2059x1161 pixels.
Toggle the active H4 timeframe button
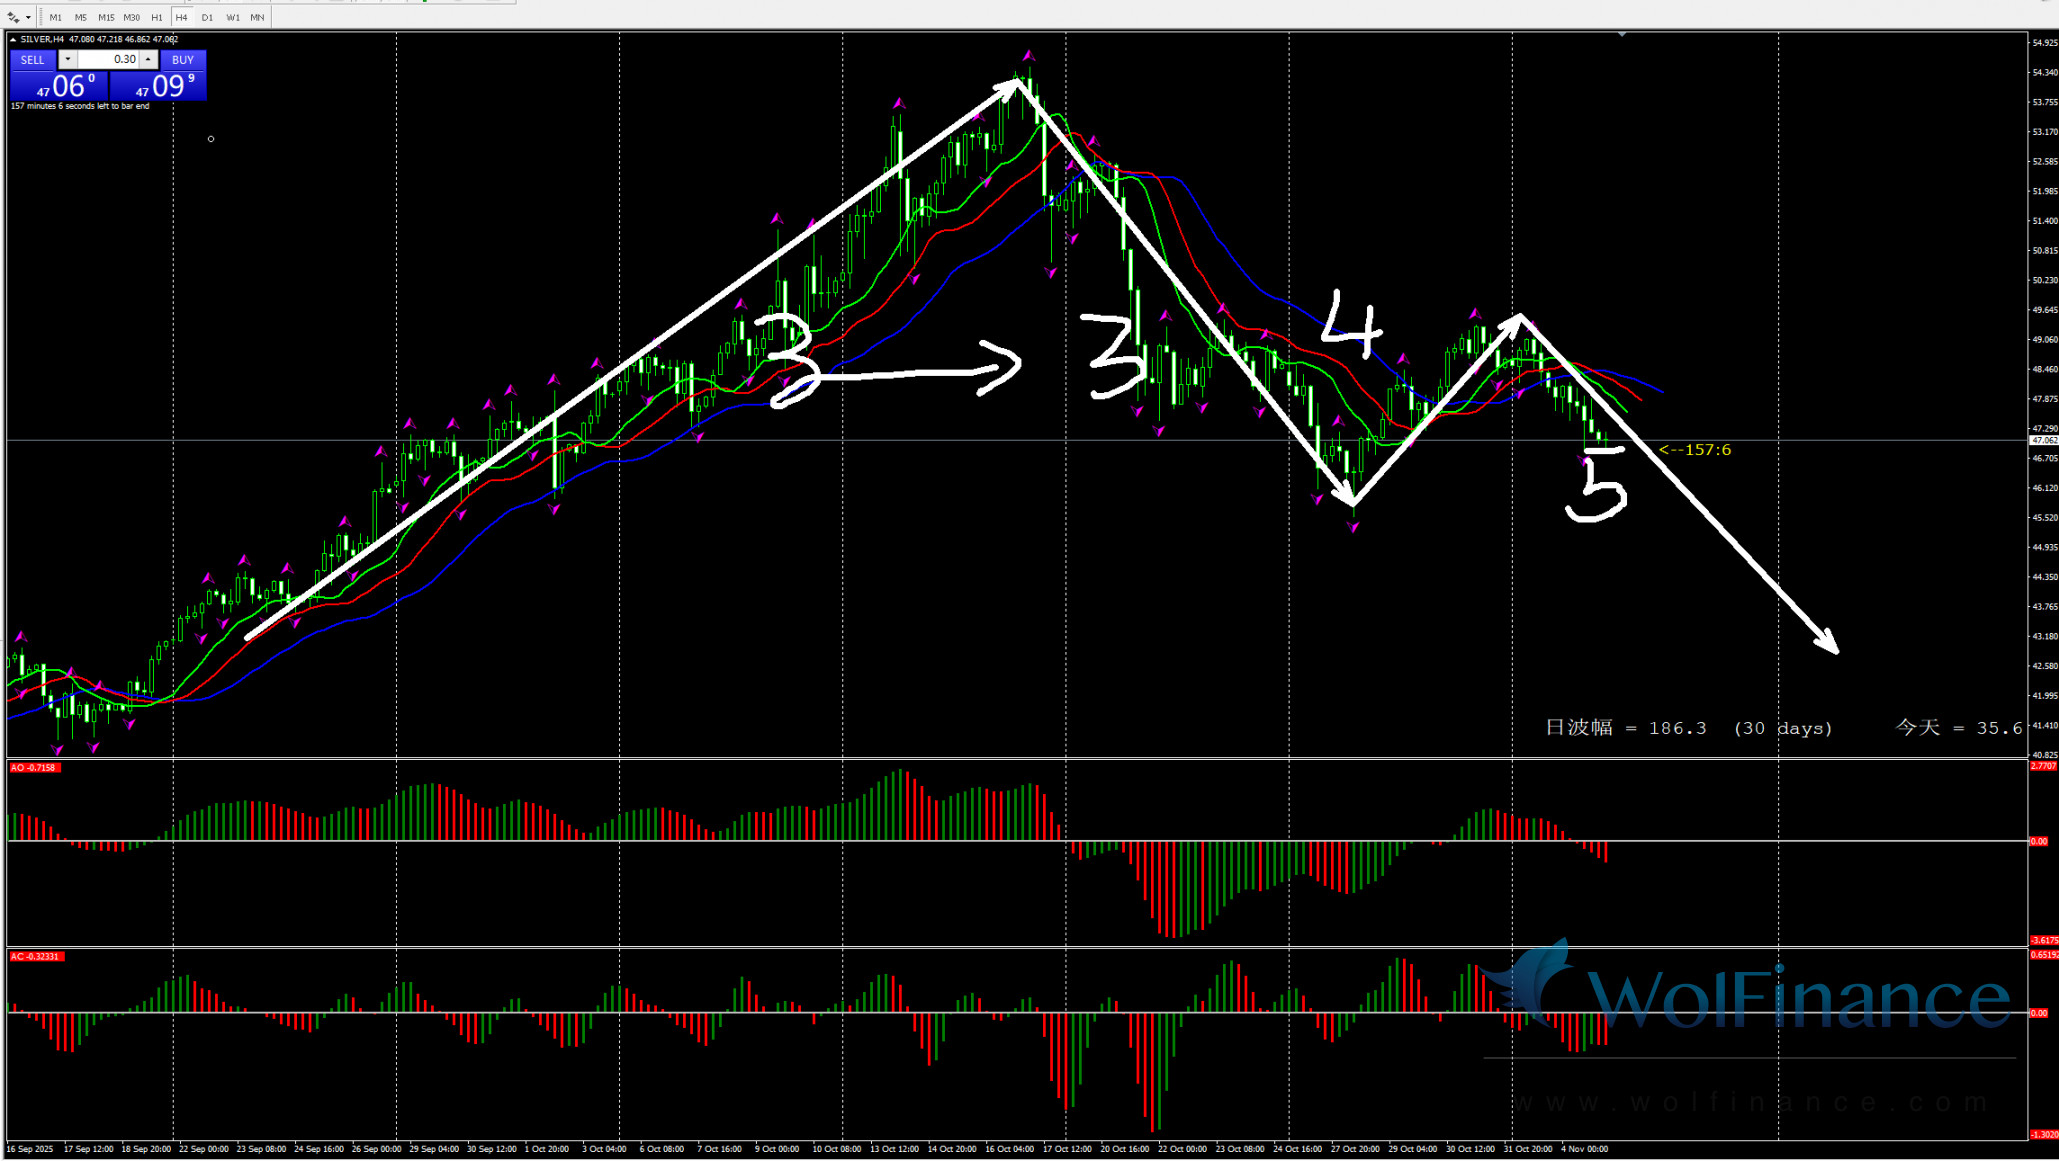click(x=182, y=17)
